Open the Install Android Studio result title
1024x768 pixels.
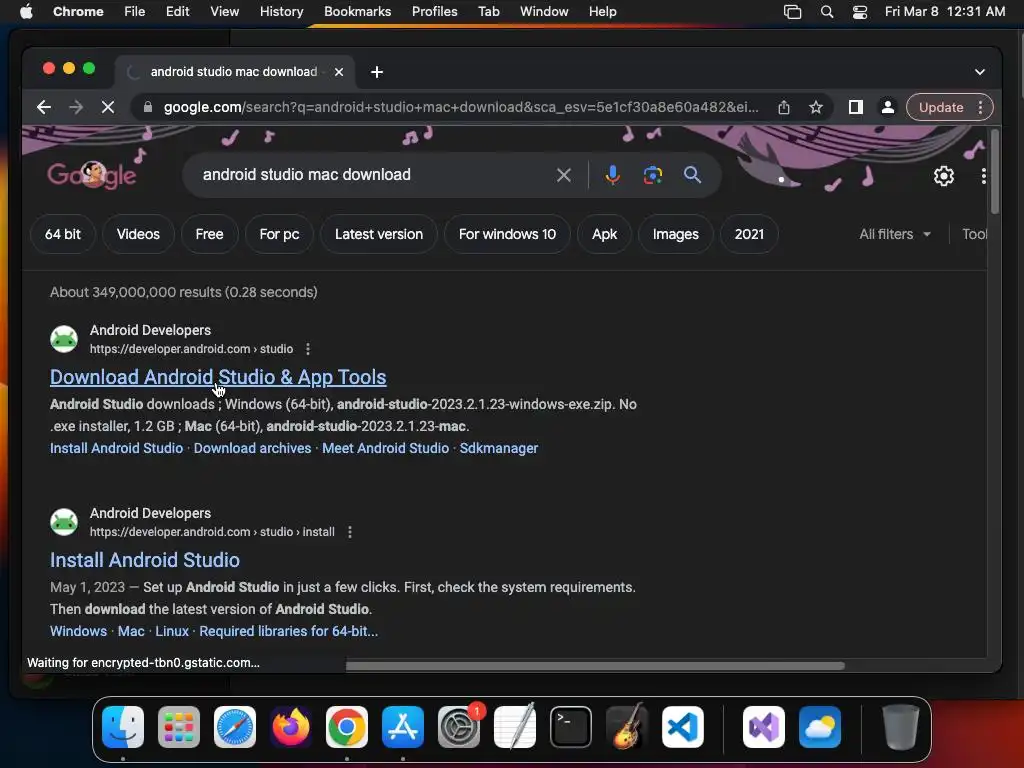tap(145, 560)
